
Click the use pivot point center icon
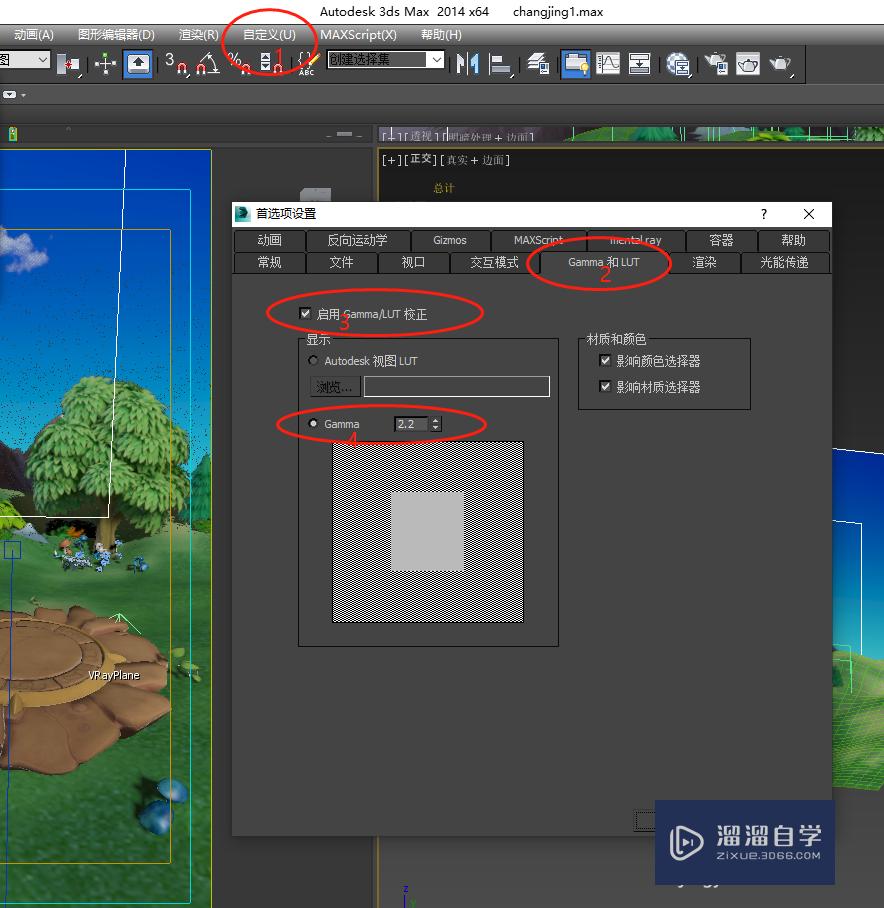coord(68,63)
